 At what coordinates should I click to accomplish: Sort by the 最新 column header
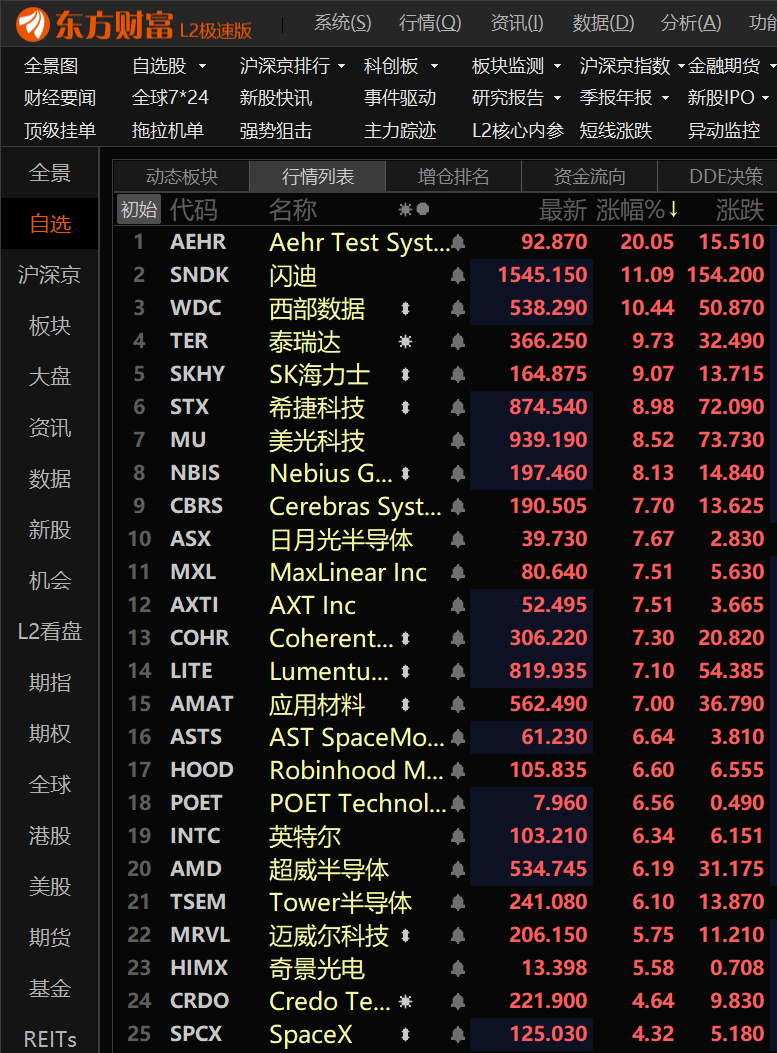[563, 210]
